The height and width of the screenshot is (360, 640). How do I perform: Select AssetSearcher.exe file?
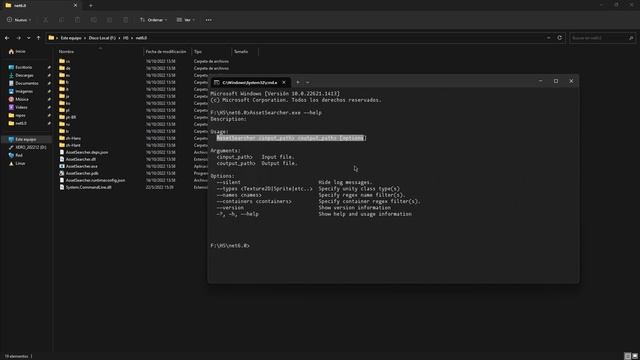[81, 166]
